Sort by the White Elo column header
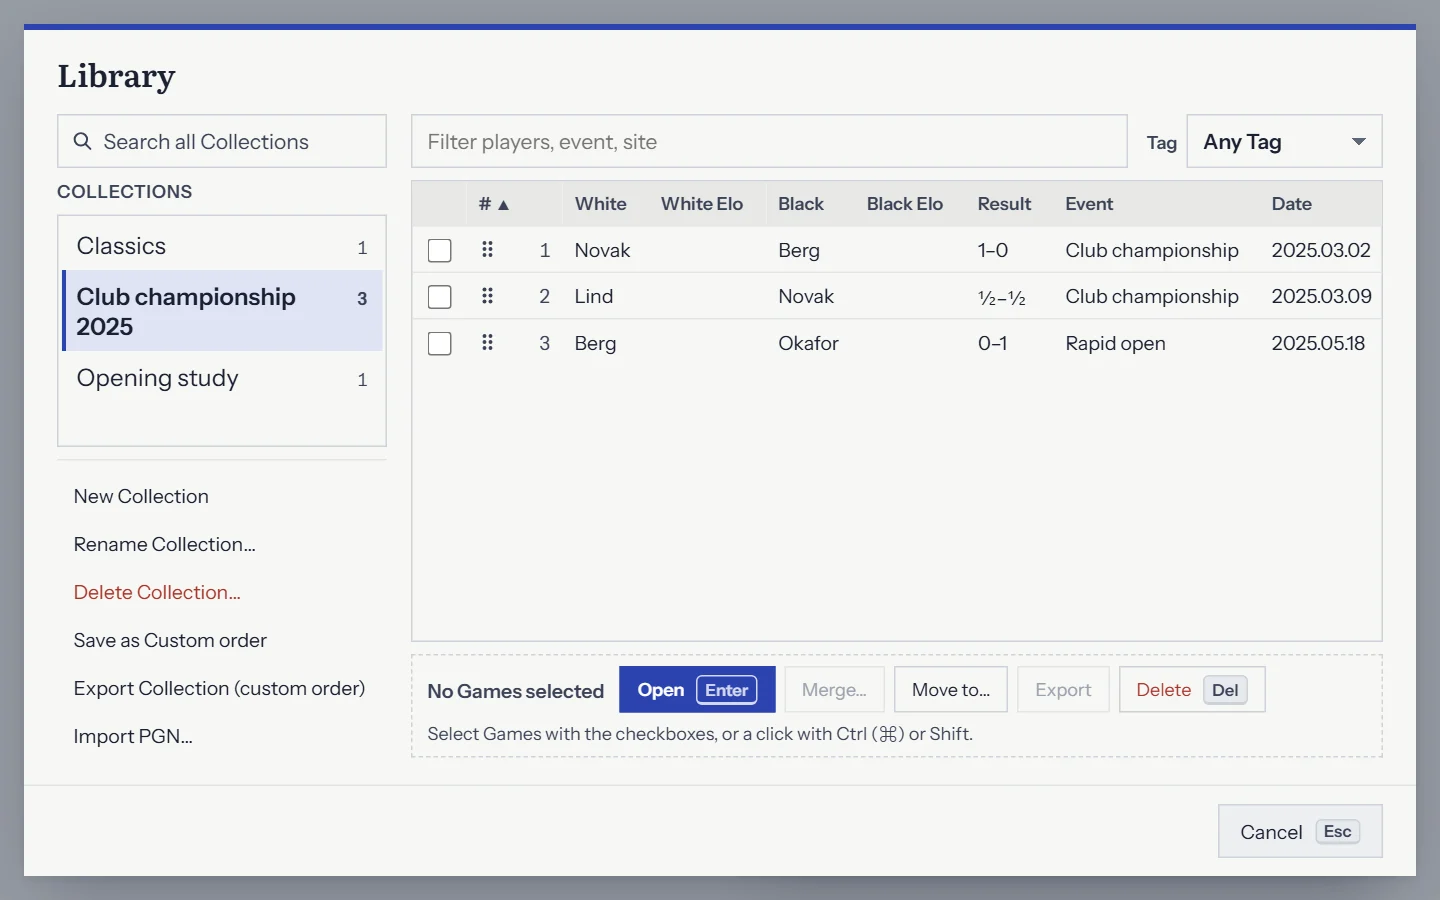The width and height of the screenshot is (1440, 900). [x=702, y=204]
